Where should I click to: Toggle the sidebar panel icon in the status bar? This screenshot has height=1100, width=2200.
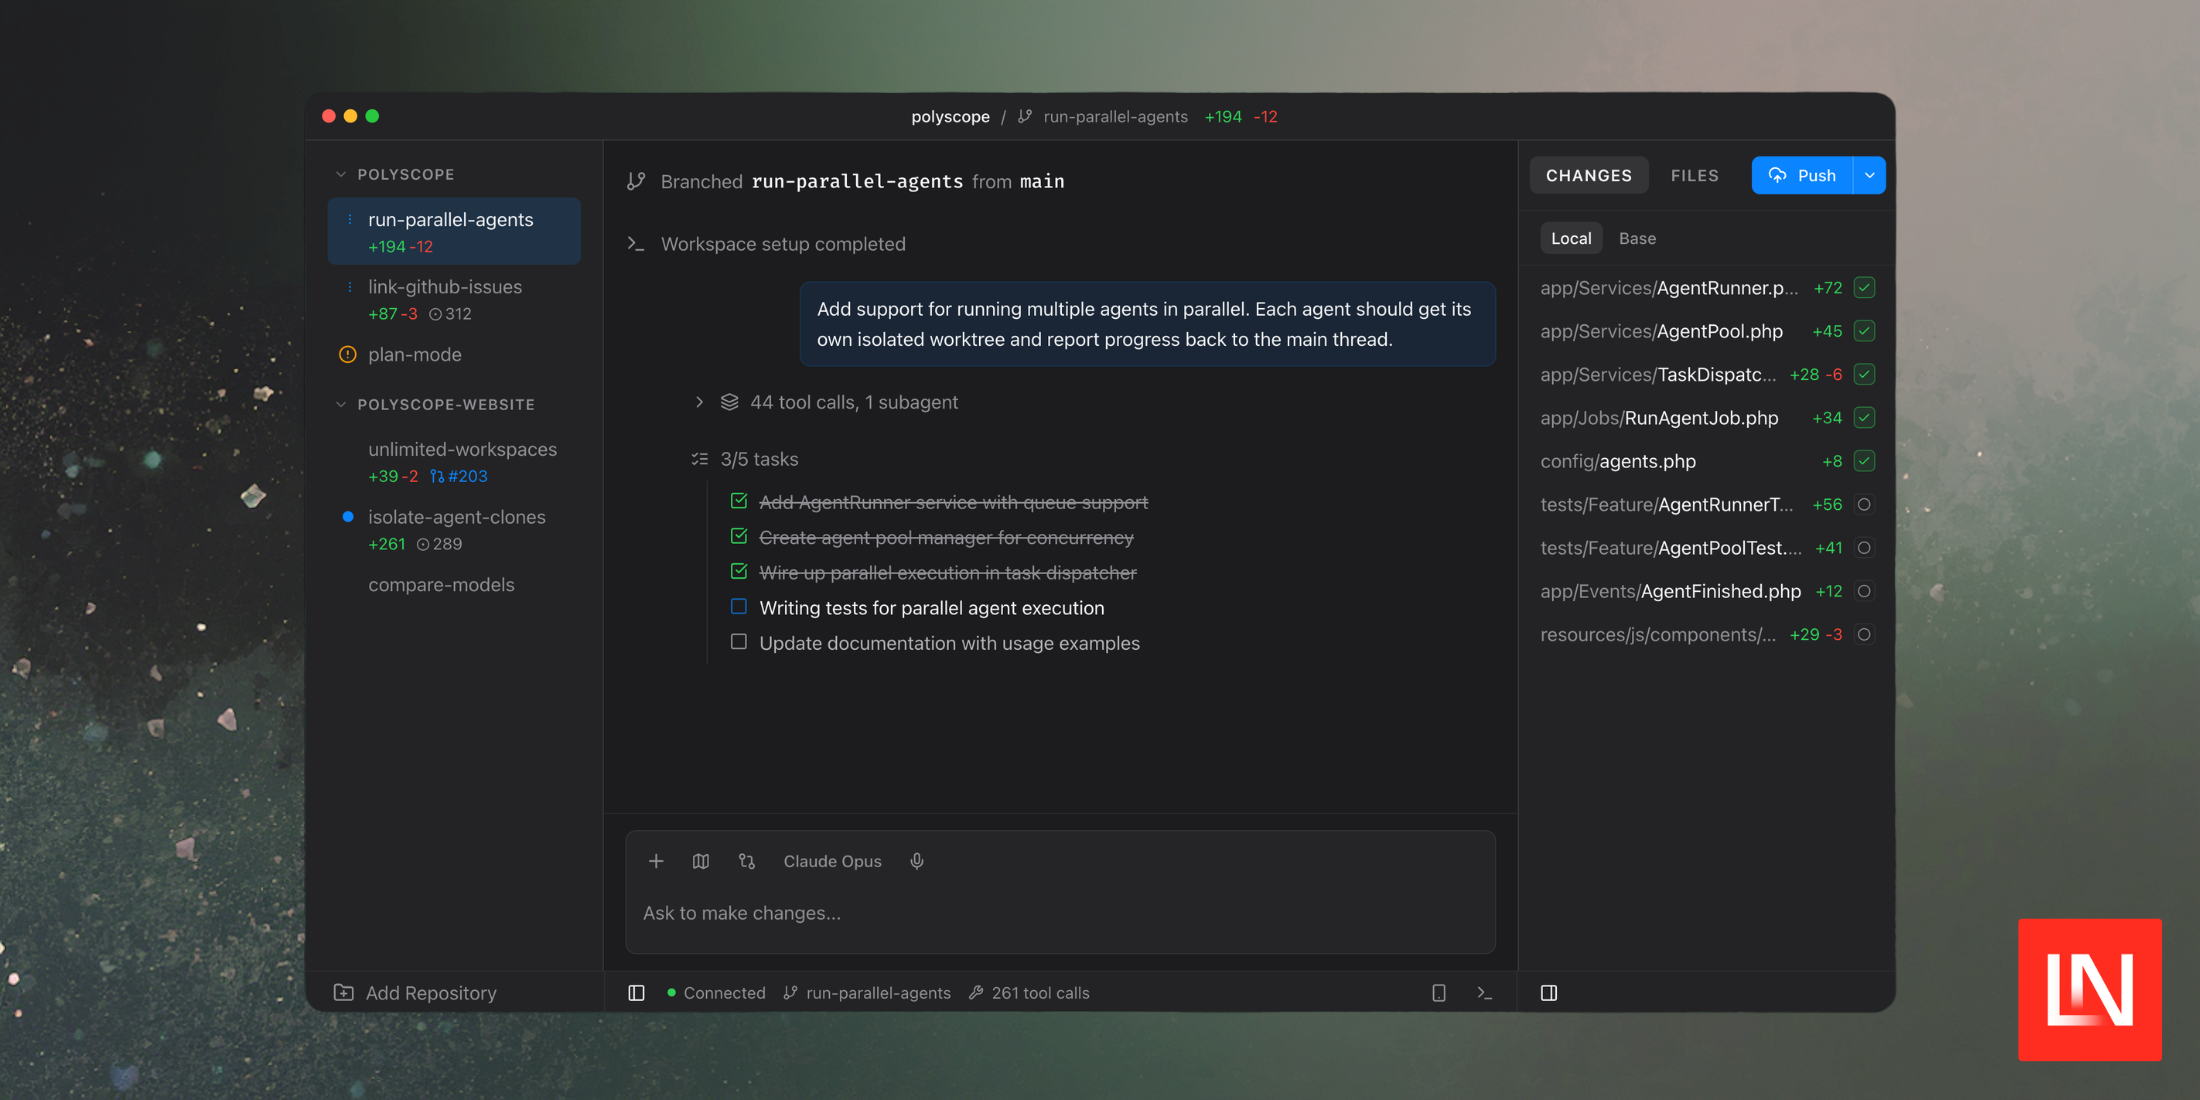coord(636,992)
